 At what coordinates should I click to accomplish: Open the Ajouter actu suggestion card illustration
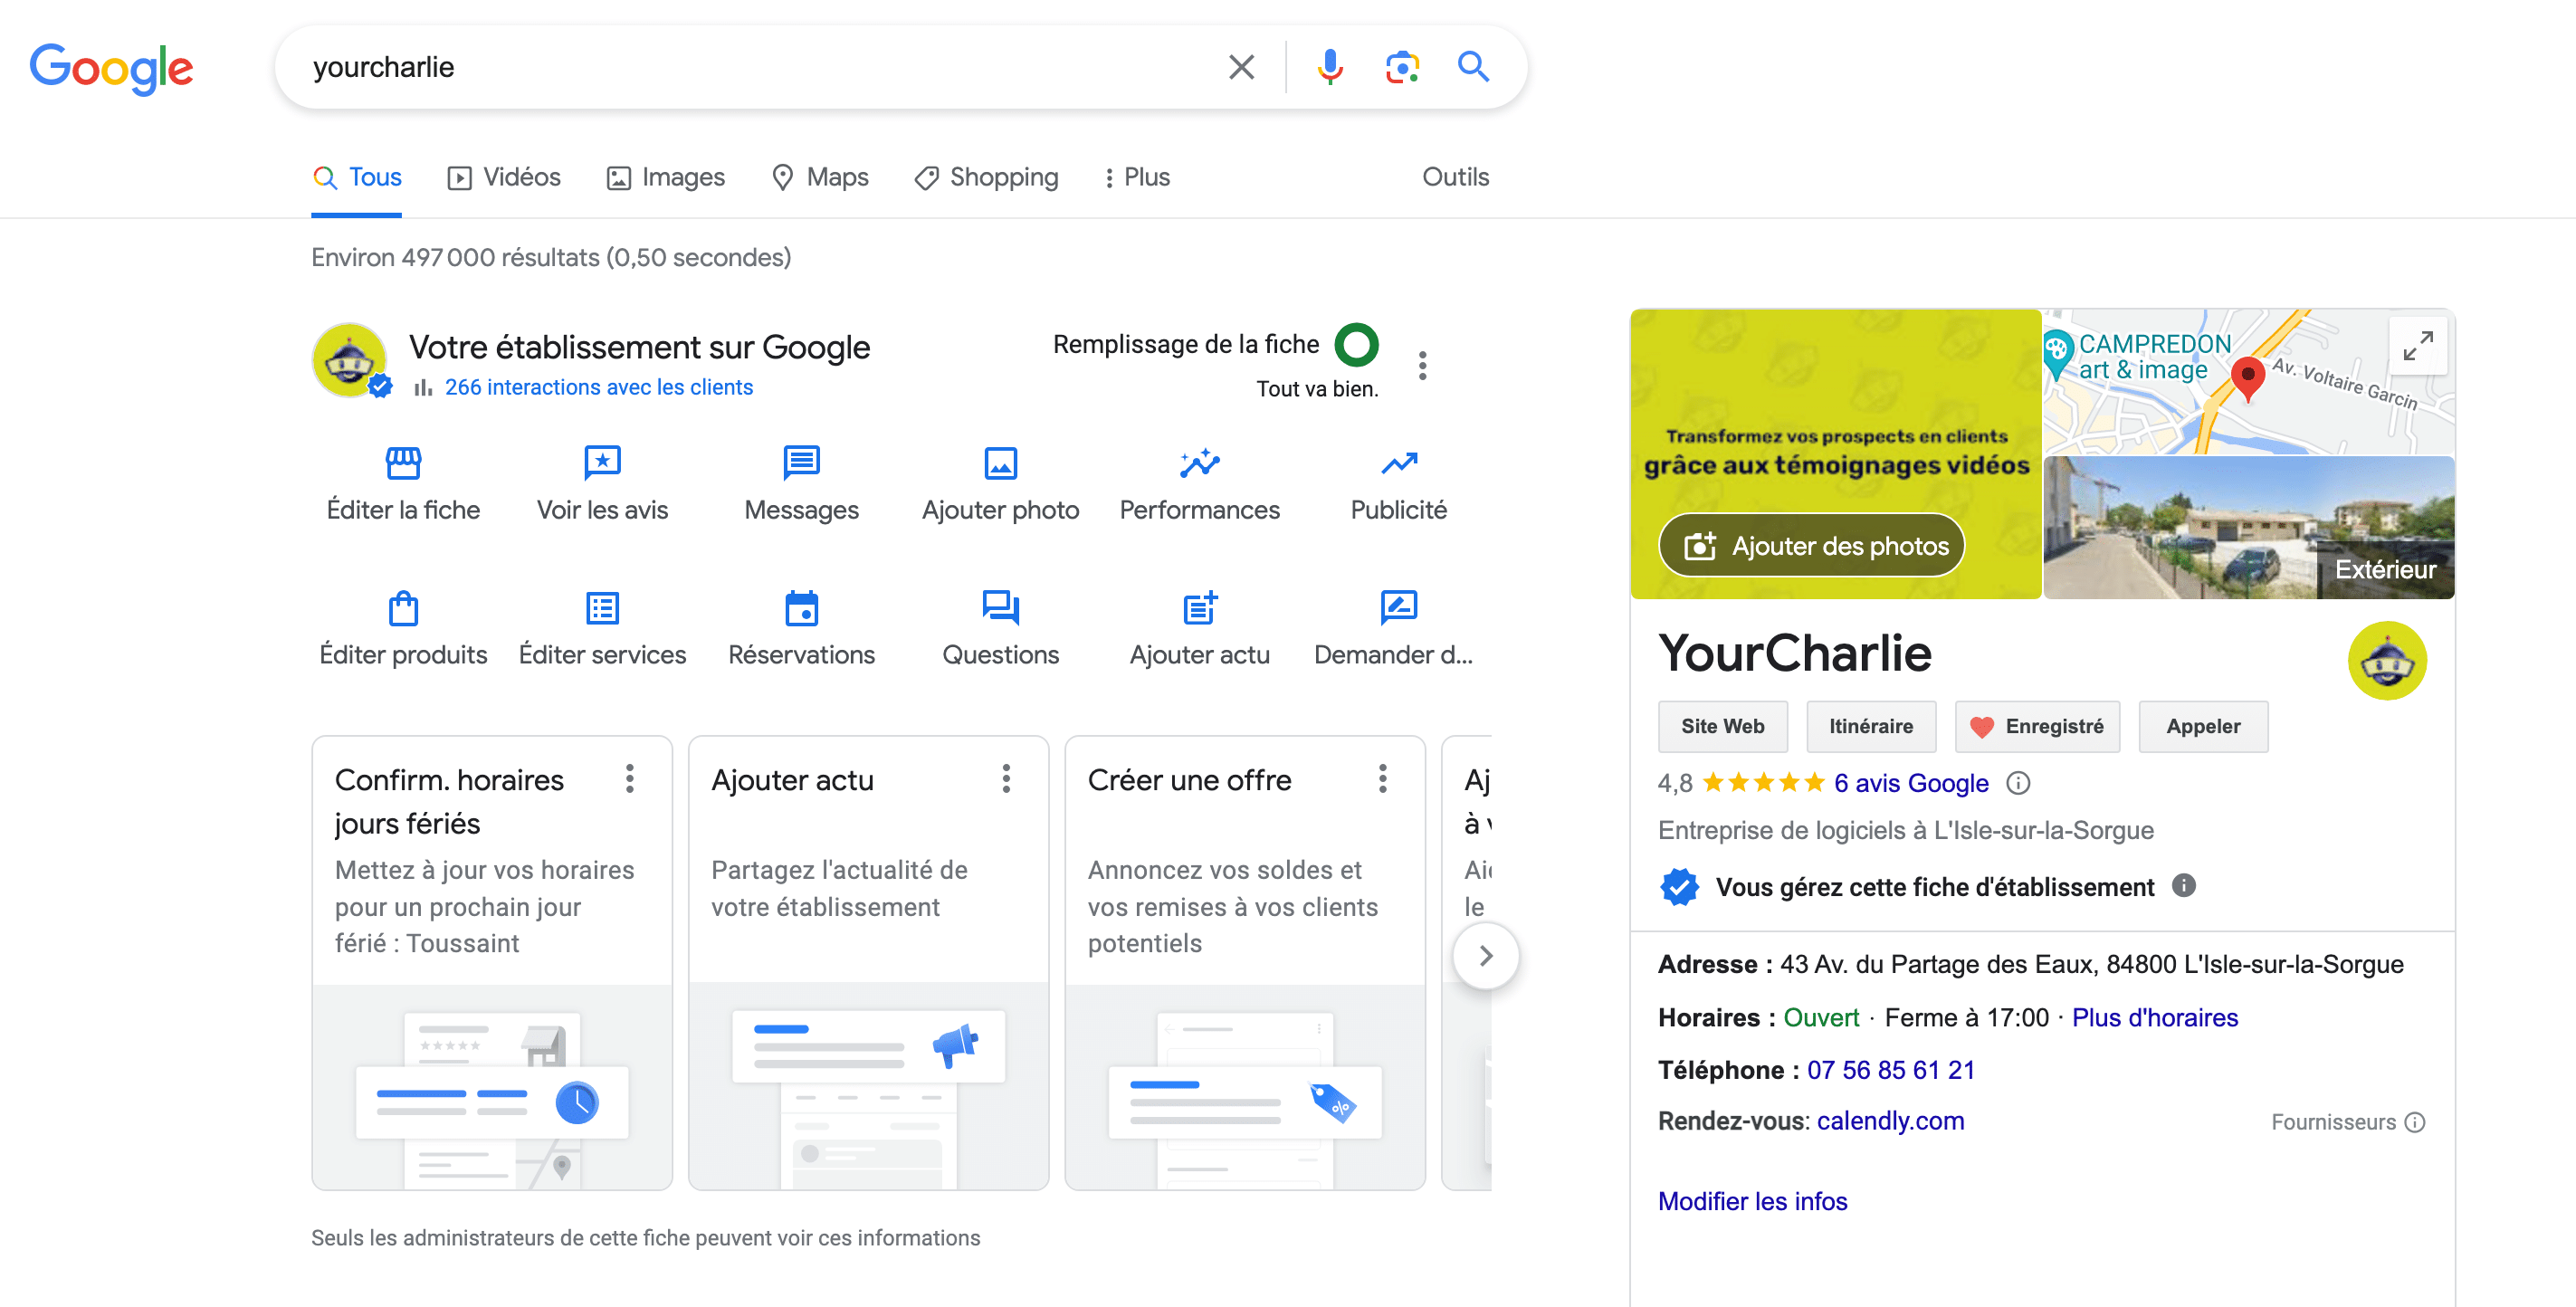[868, 1087]
